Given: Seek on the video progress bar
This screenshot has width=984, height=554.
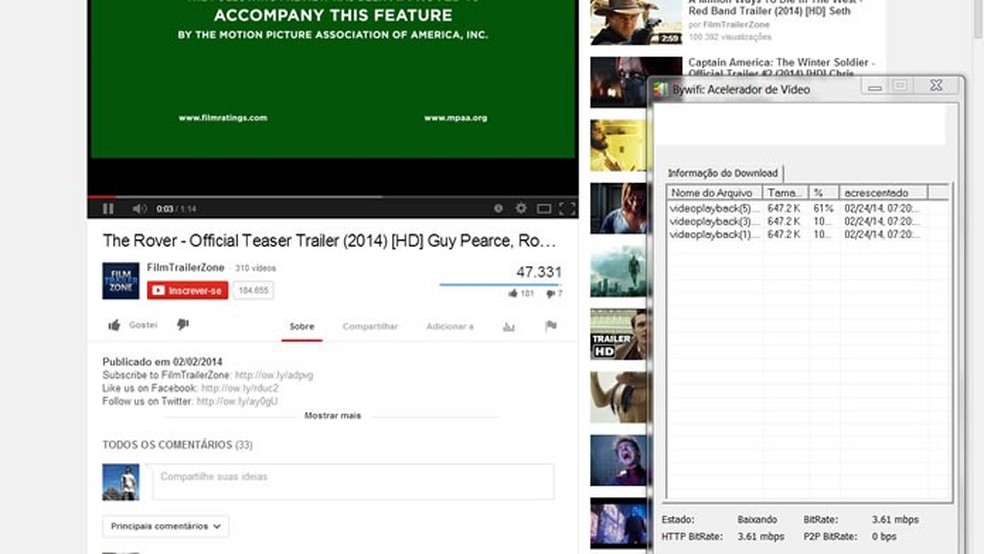Looking at the screenshot, I should coord(333,197).
